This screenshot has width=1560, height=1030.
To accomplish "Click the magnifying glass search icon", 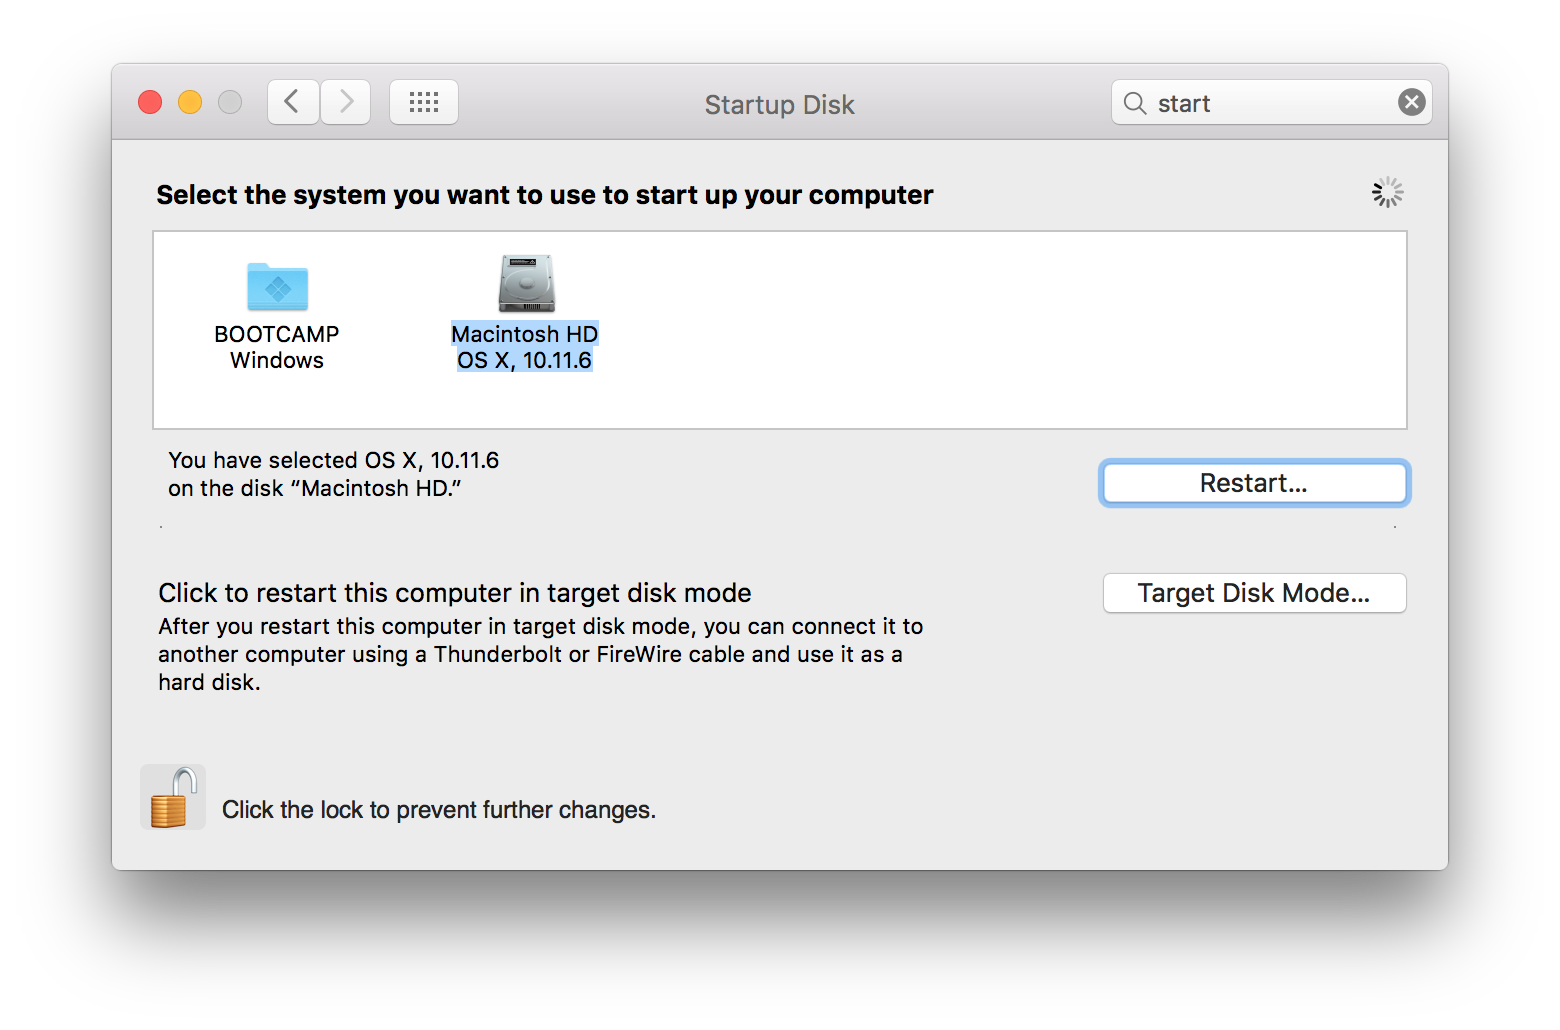I will 1135,103.
